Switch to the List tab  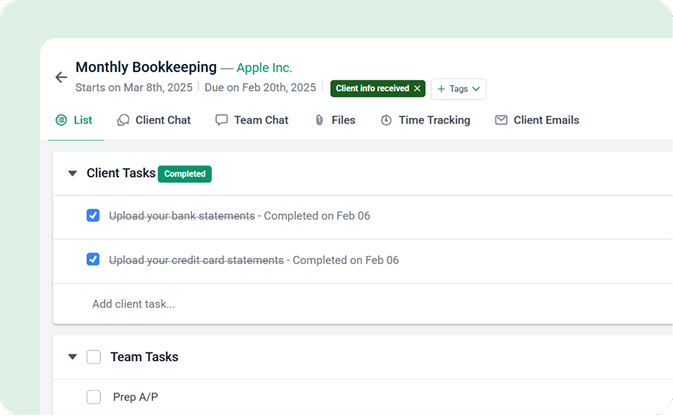click(x=74, y=120)
